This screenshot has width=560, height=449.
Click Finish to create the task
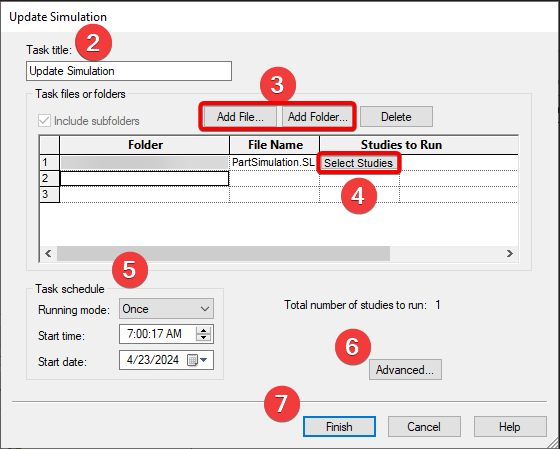[x=339, y=426]
